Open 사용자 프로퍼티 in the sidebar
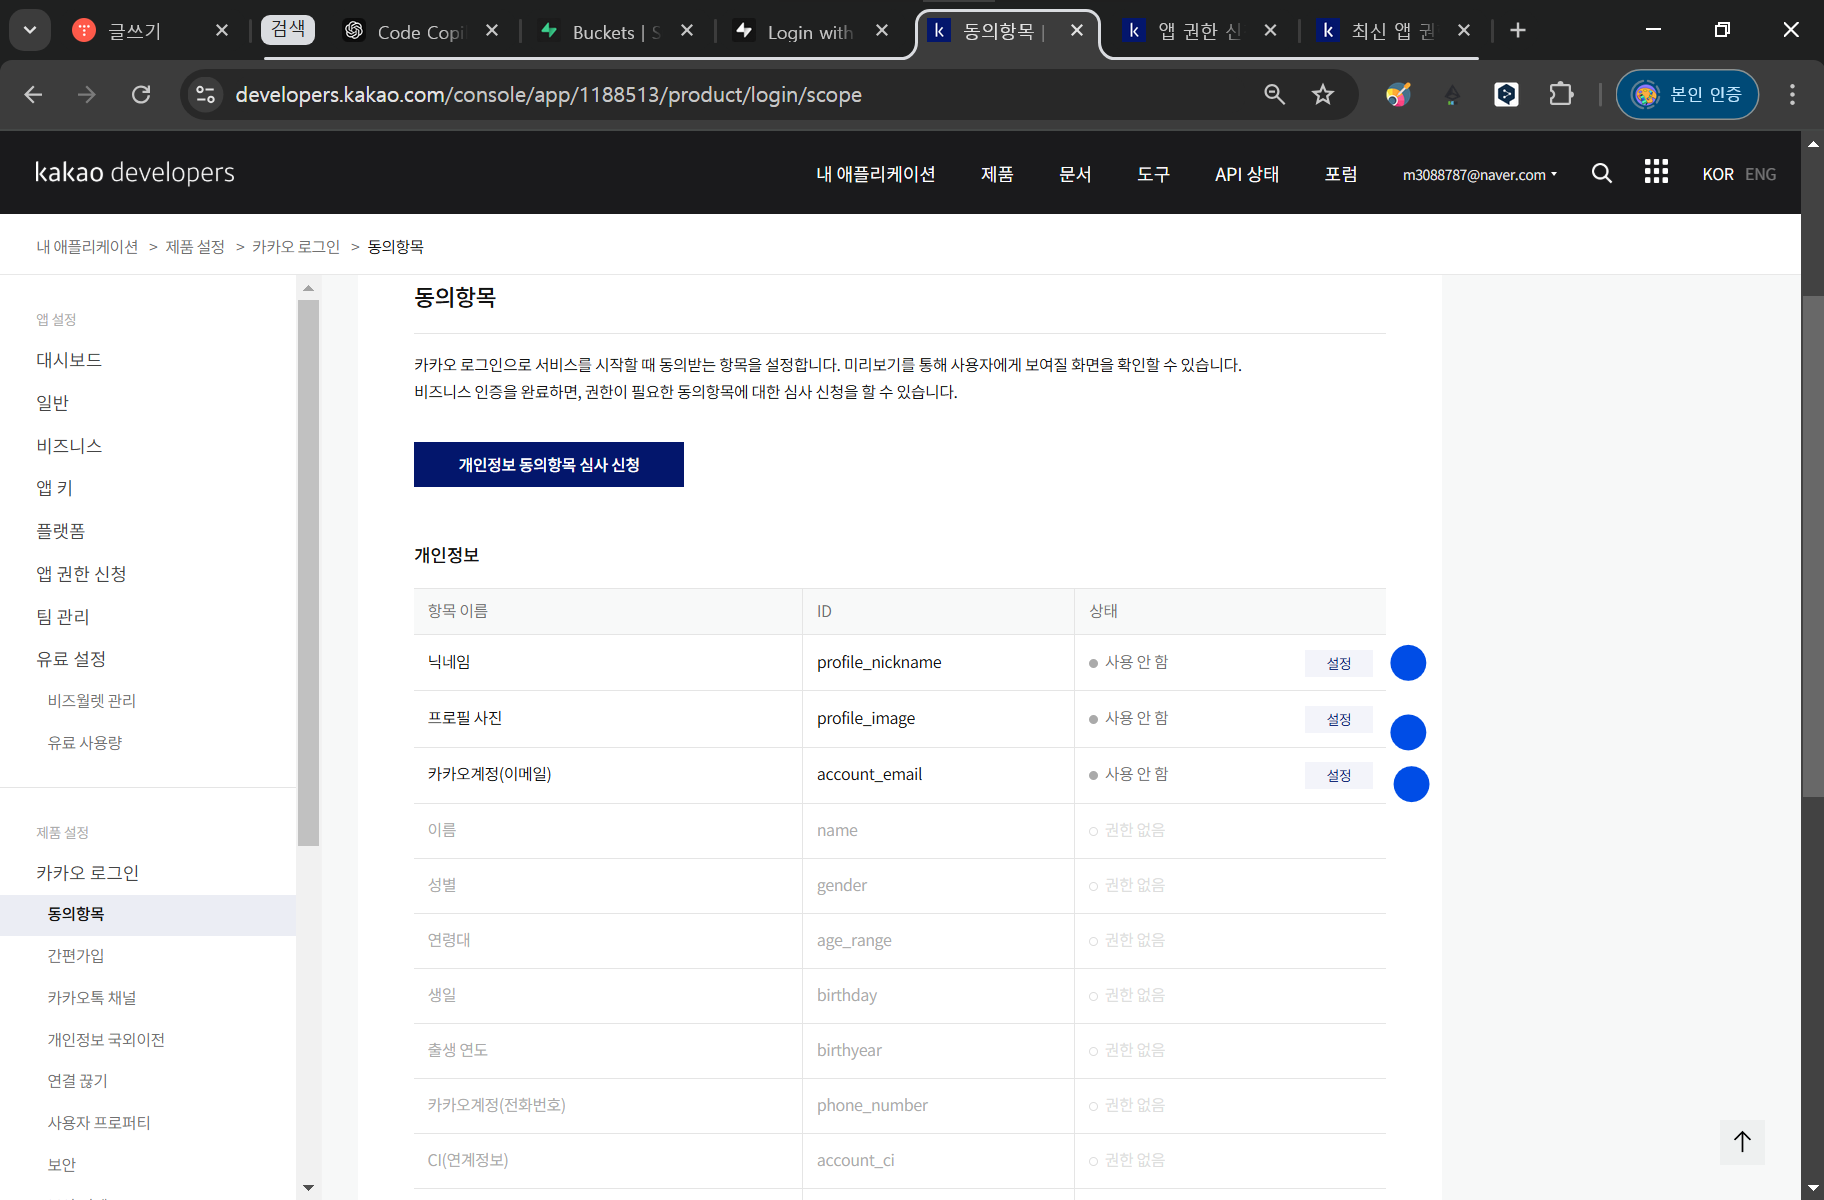This screenshot has width=1824, height=1200. point(99,1123)
